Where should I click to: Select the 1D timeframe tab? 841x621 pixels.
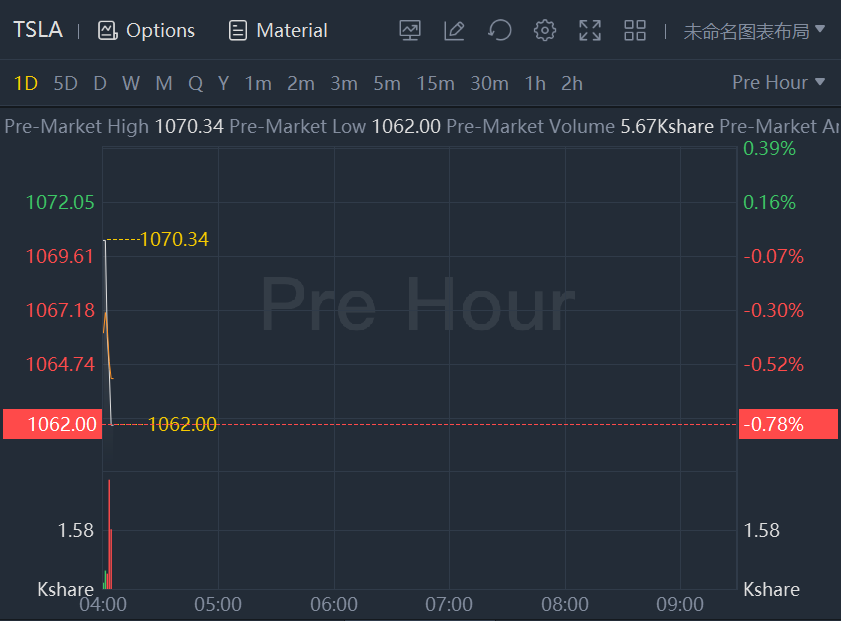tap(26, 83)
